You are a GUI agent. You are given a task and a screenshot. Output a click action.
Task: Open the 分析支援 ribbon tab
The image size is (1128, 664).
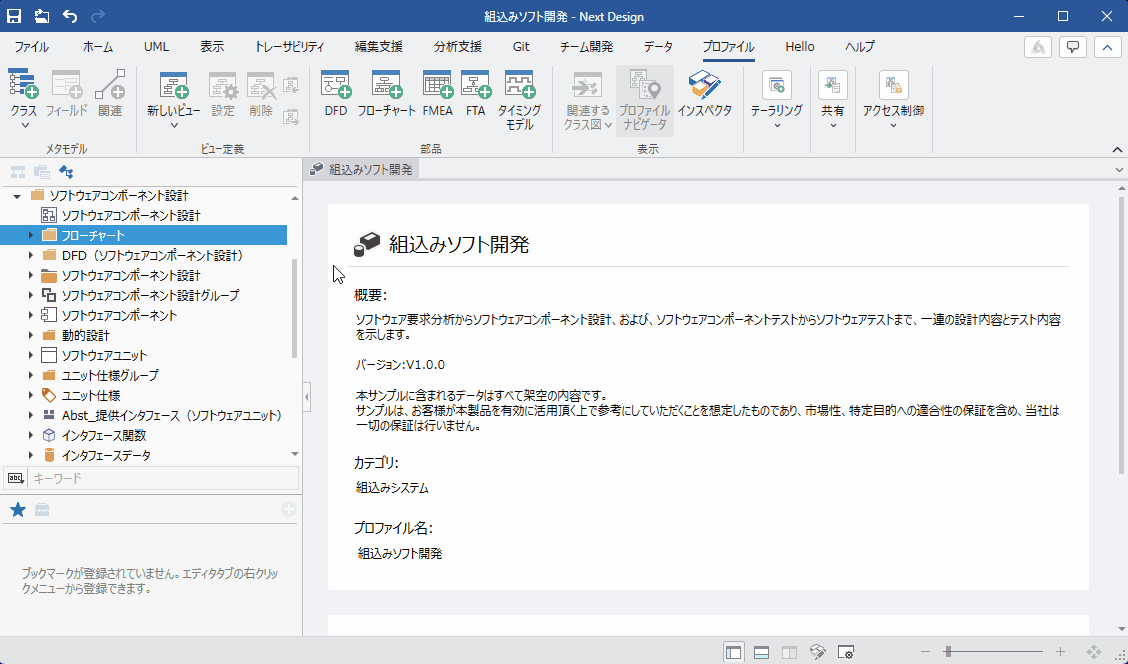(x=458, y=47)
